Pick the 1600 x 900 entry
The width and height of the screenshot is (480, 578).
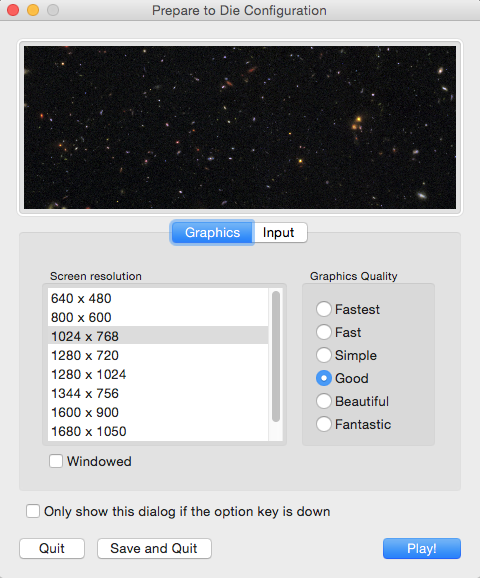pyautogui.click(x=158, y=412)
